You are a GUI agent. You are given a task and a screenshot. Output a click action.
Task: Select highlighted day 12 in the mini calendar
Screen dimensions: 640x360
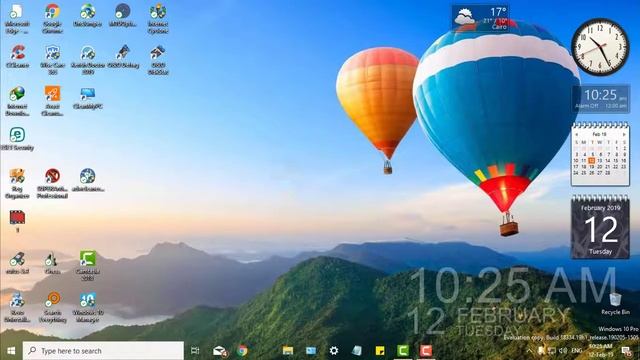pyautogui.click(x=592, y=161)
